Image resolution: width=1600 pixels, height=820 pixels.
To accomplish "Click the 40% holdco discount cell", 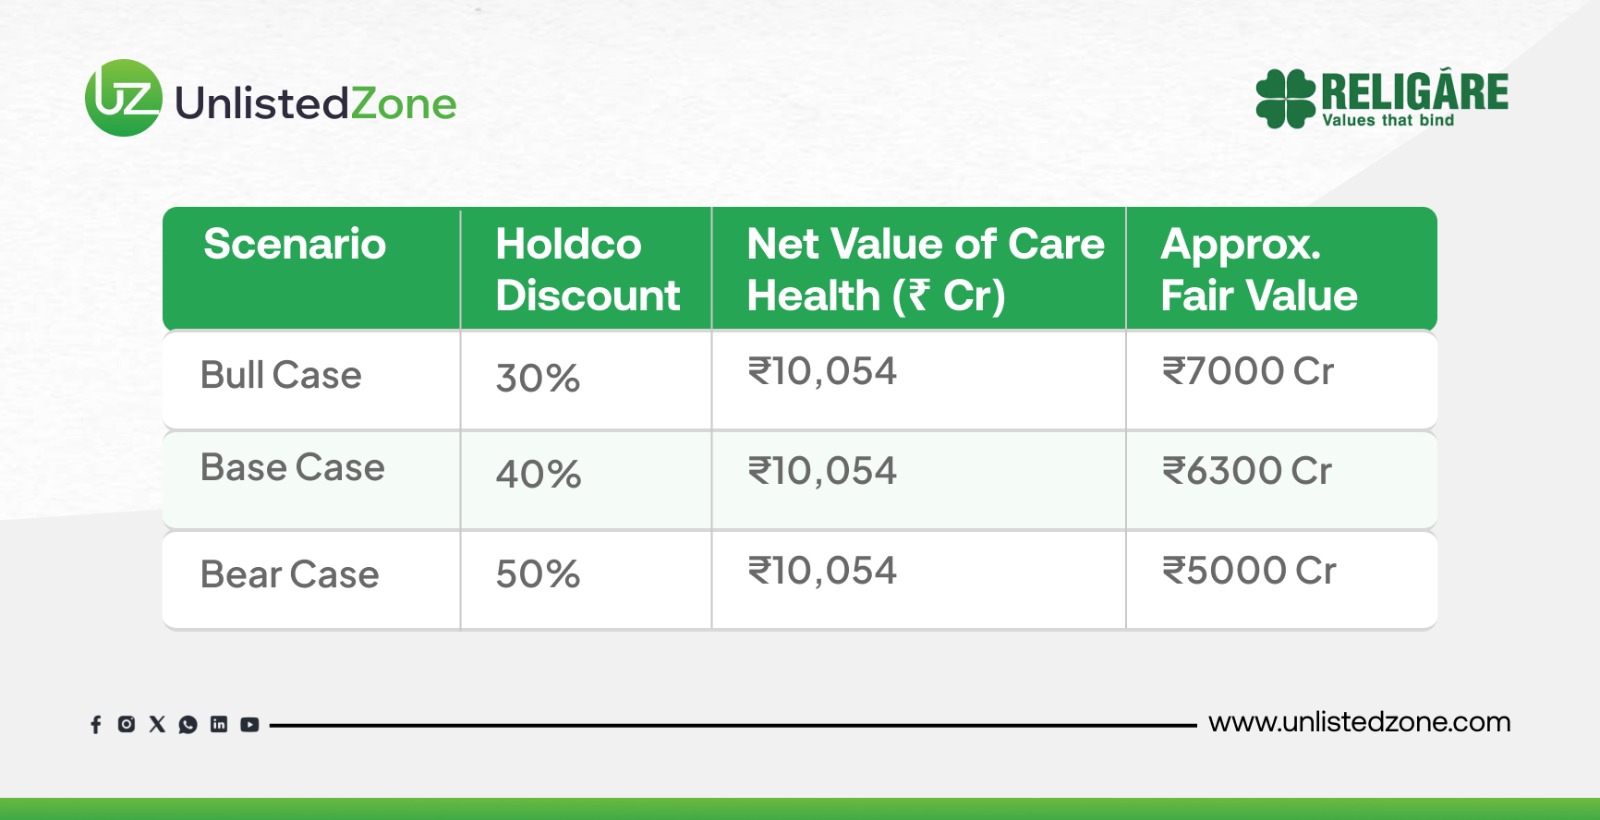I will pyautogui.click(x=538, y=474).
